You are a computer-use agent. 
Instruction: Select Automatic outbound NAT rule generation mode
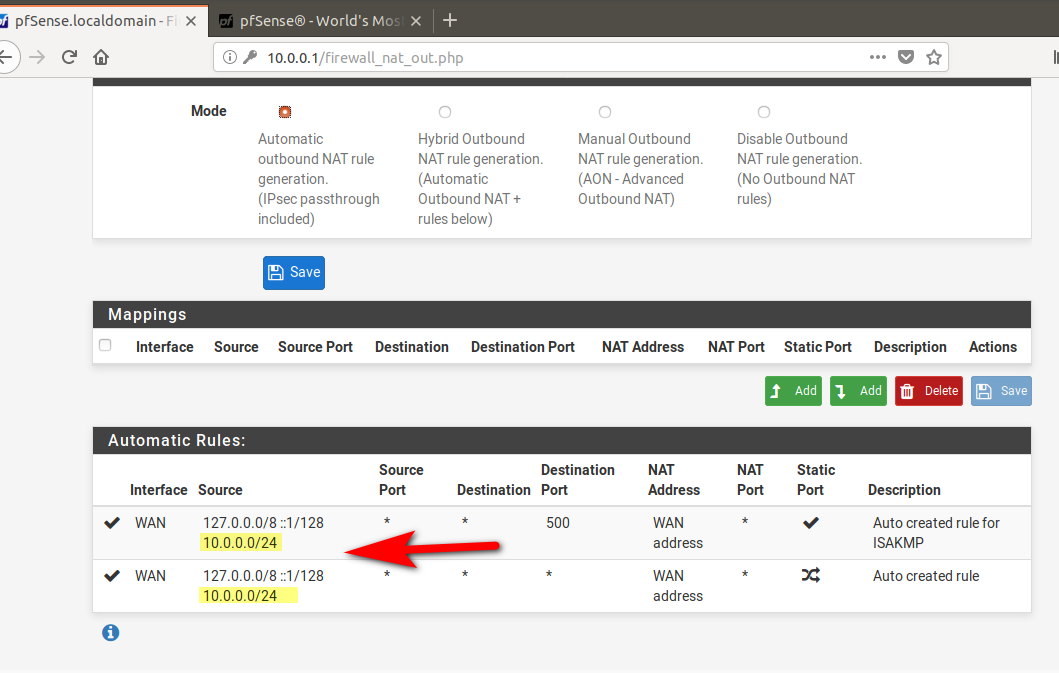tap(285, 111)
